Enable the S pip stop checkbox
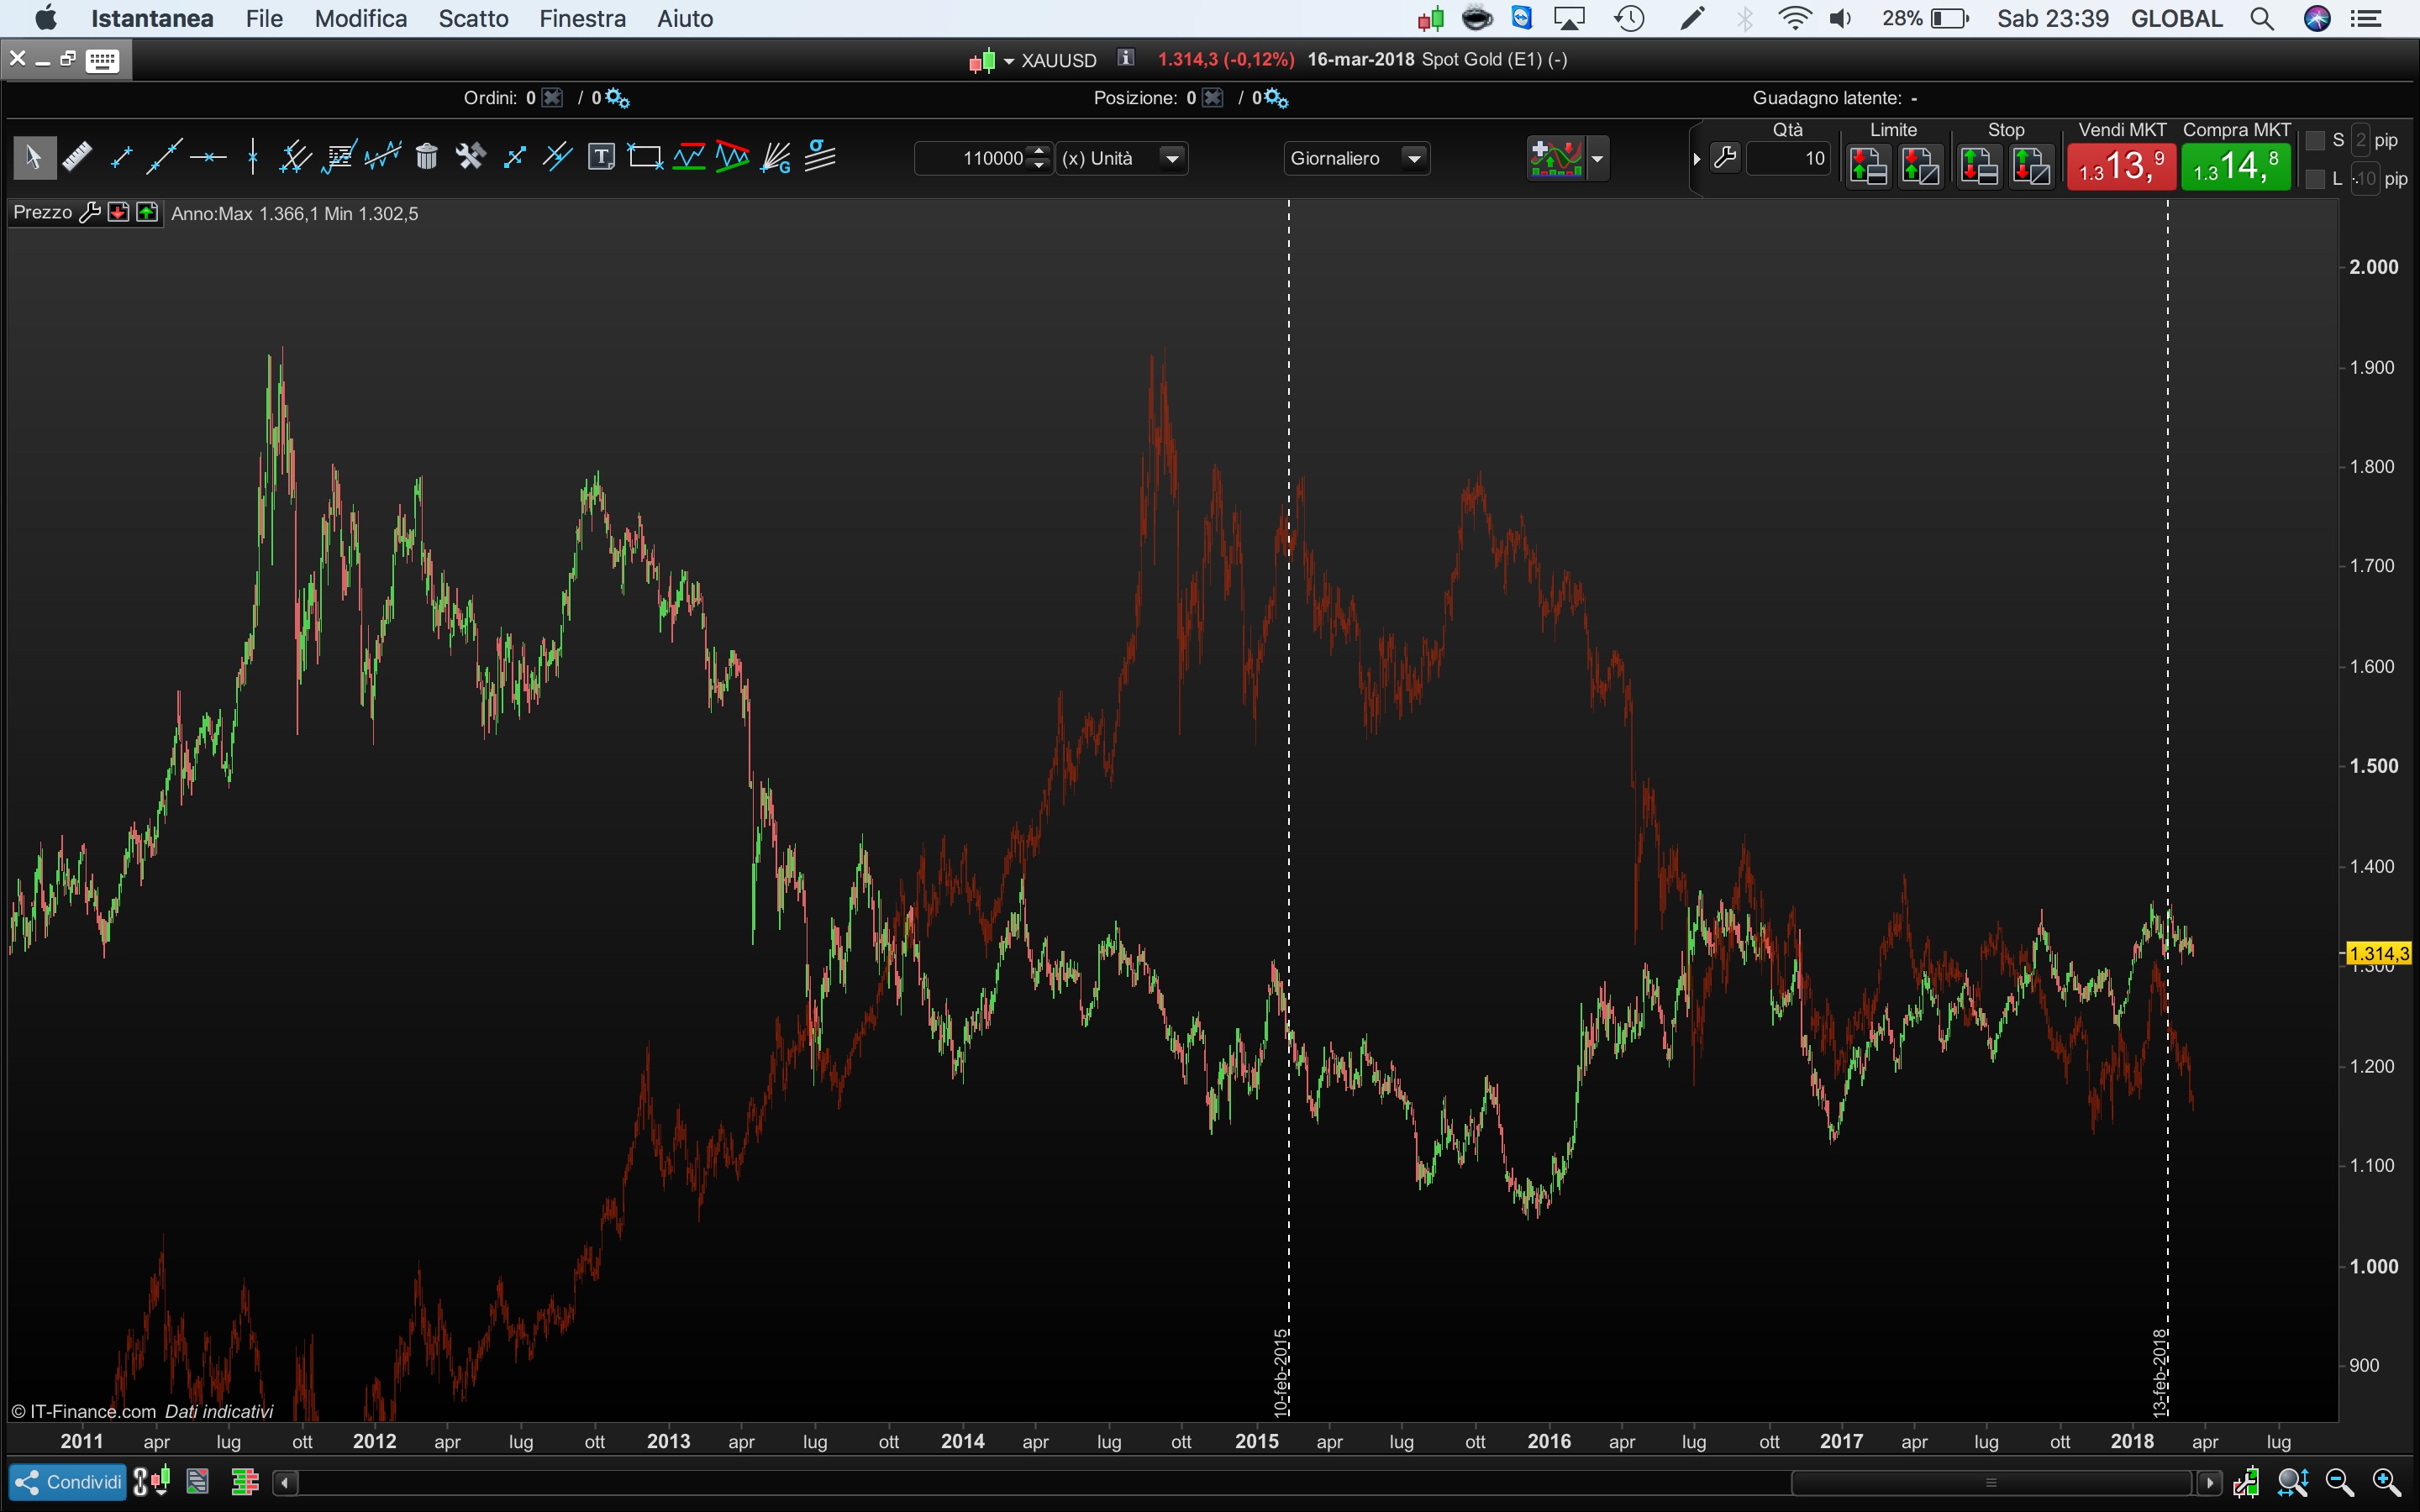2420x1512 pixels. coord(2315,141)
